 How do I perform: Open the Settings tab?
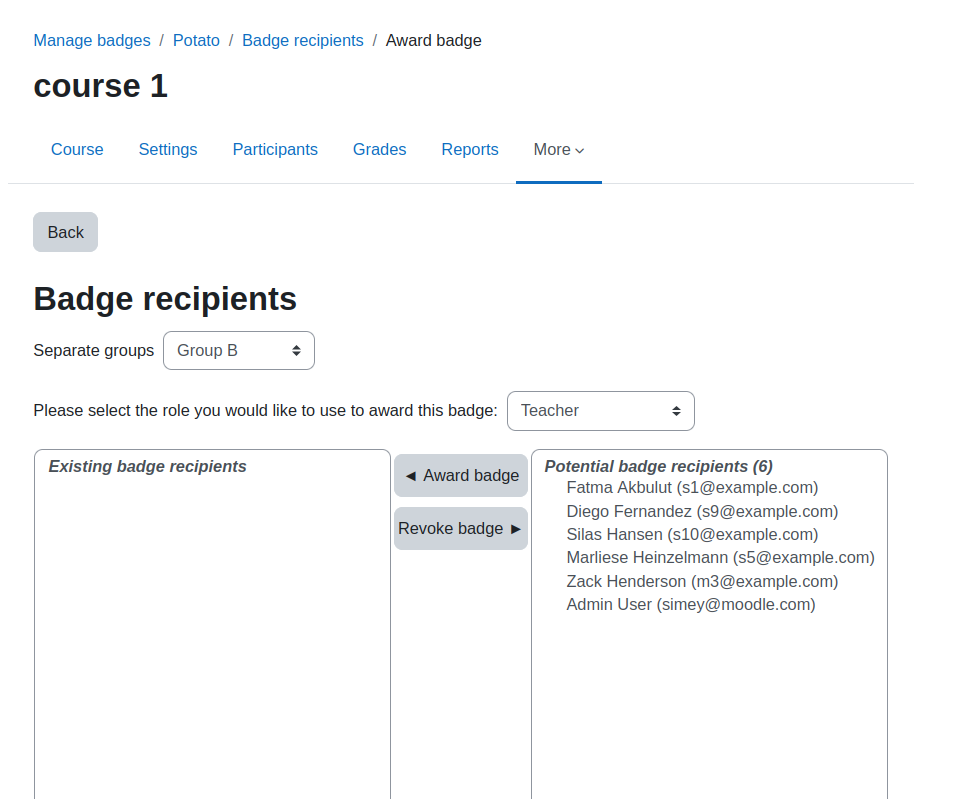coord(168,149)
